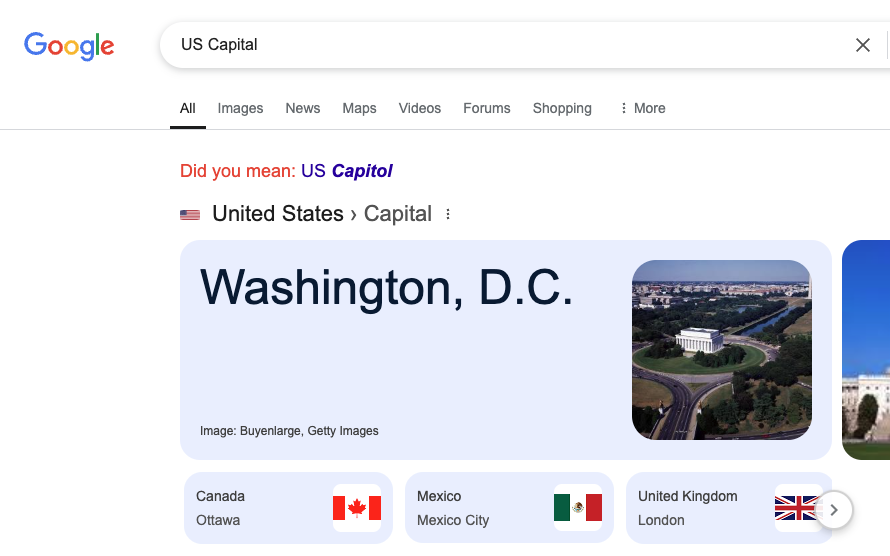The height and width of the screenshot is (556, 890).
Task: Click the United States flag icon
Action: [x=190, y=214]
